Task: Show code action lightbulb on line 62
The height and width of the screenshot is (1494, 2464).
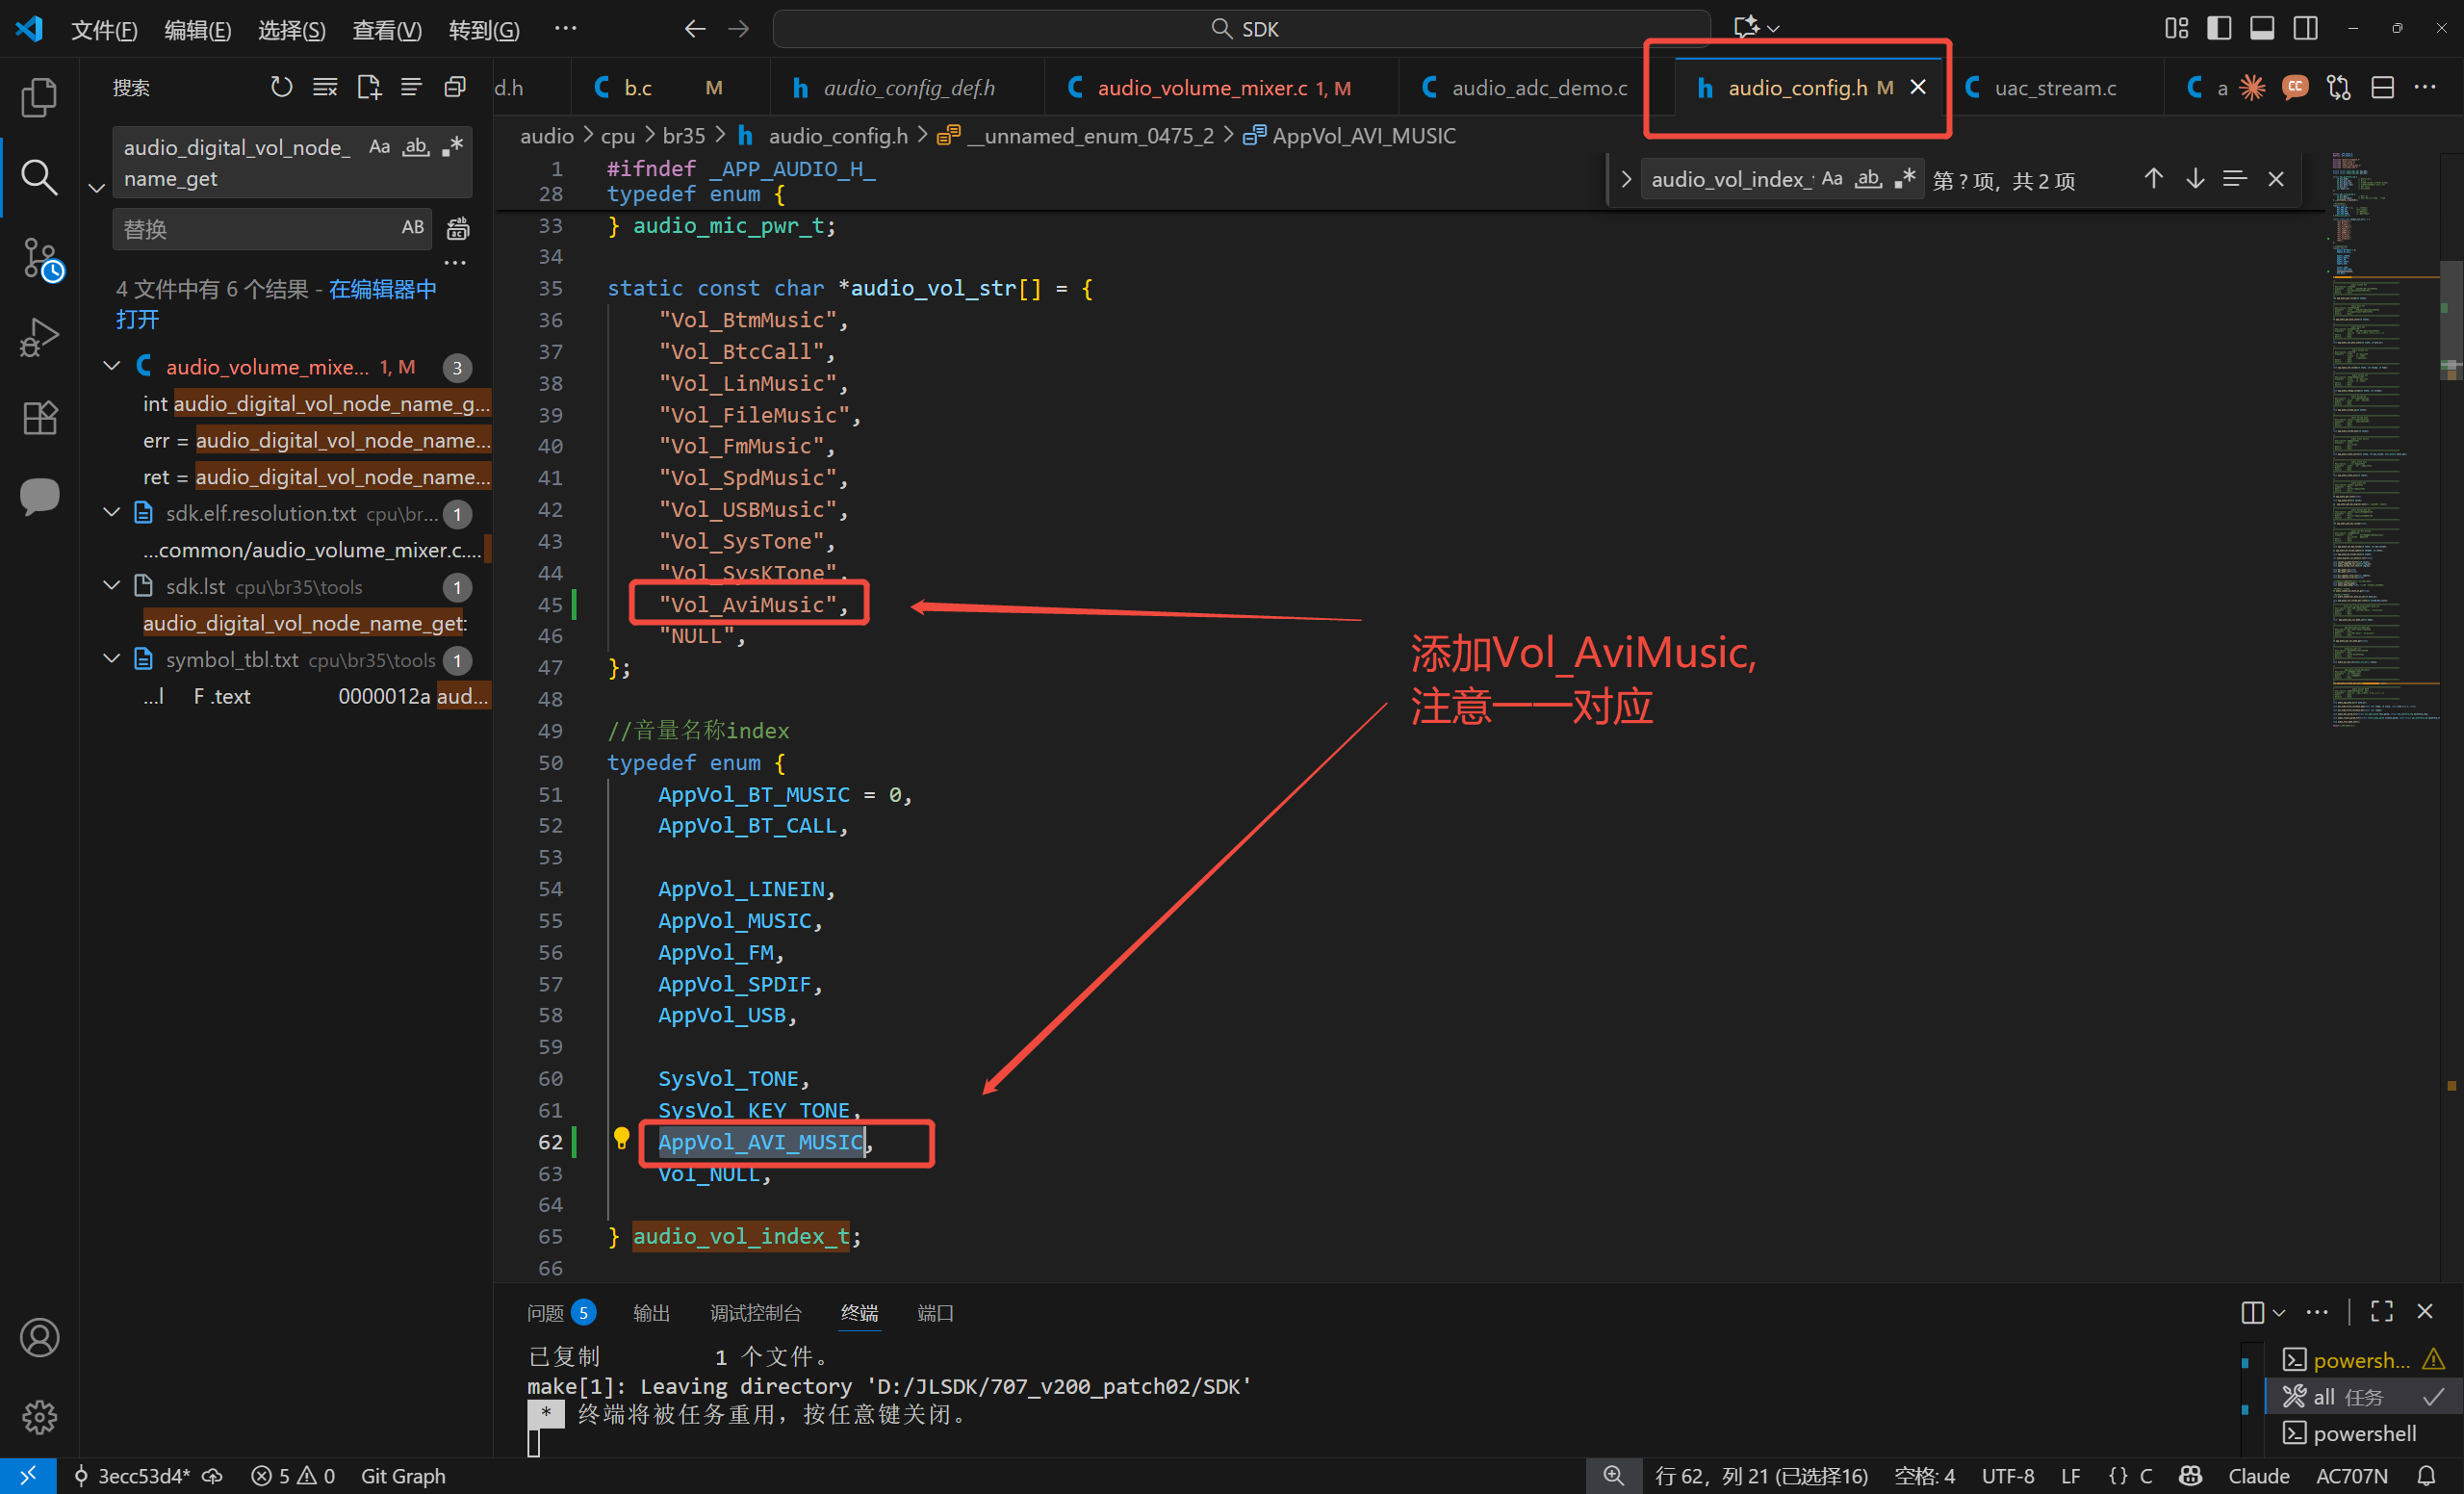Action: tap(621, 1139)
